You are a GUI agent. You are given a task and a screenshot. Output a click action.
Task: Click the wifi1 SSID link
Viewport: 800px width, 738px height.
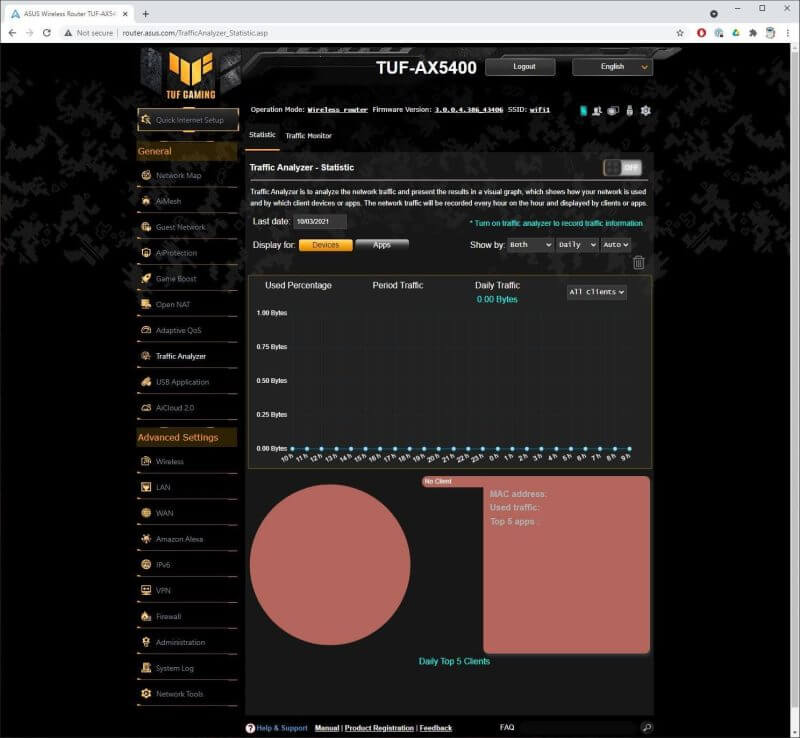540,110
